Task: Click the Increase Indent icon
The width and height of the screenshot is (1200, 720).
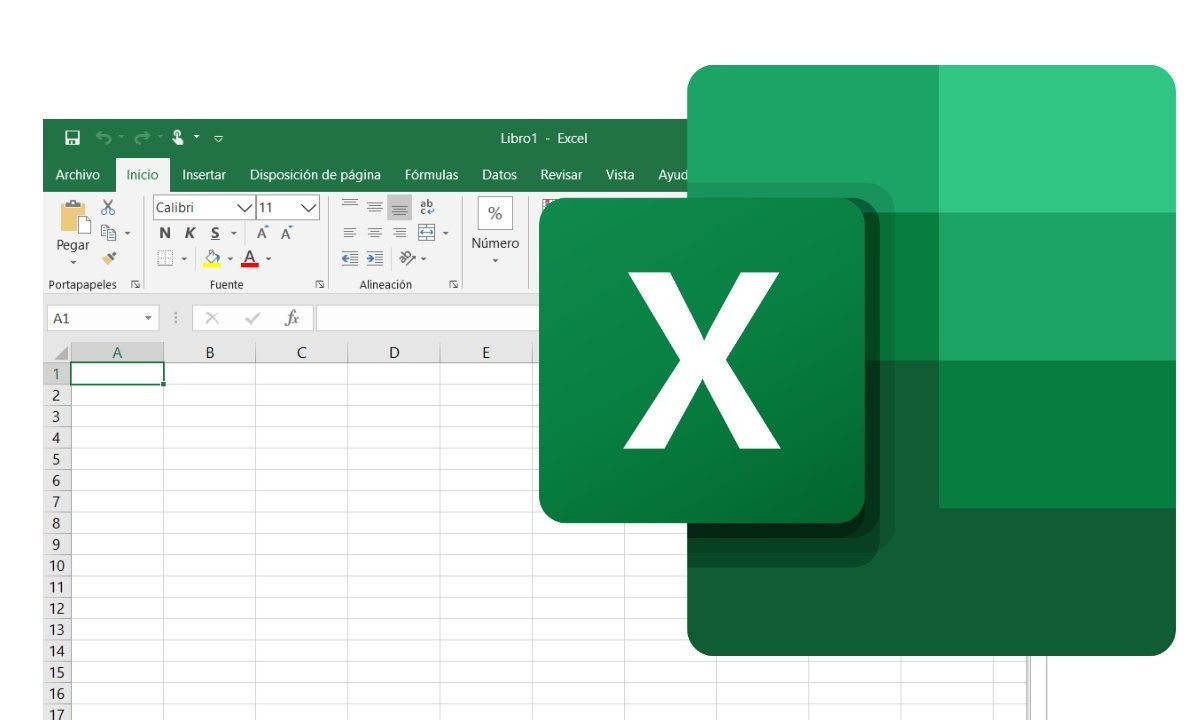Action: 375,258
